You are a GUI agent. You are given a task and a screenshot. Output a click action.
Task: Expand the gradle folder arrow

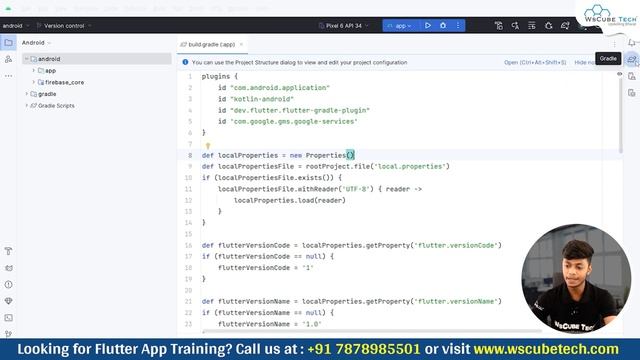(x=27, y=94)
